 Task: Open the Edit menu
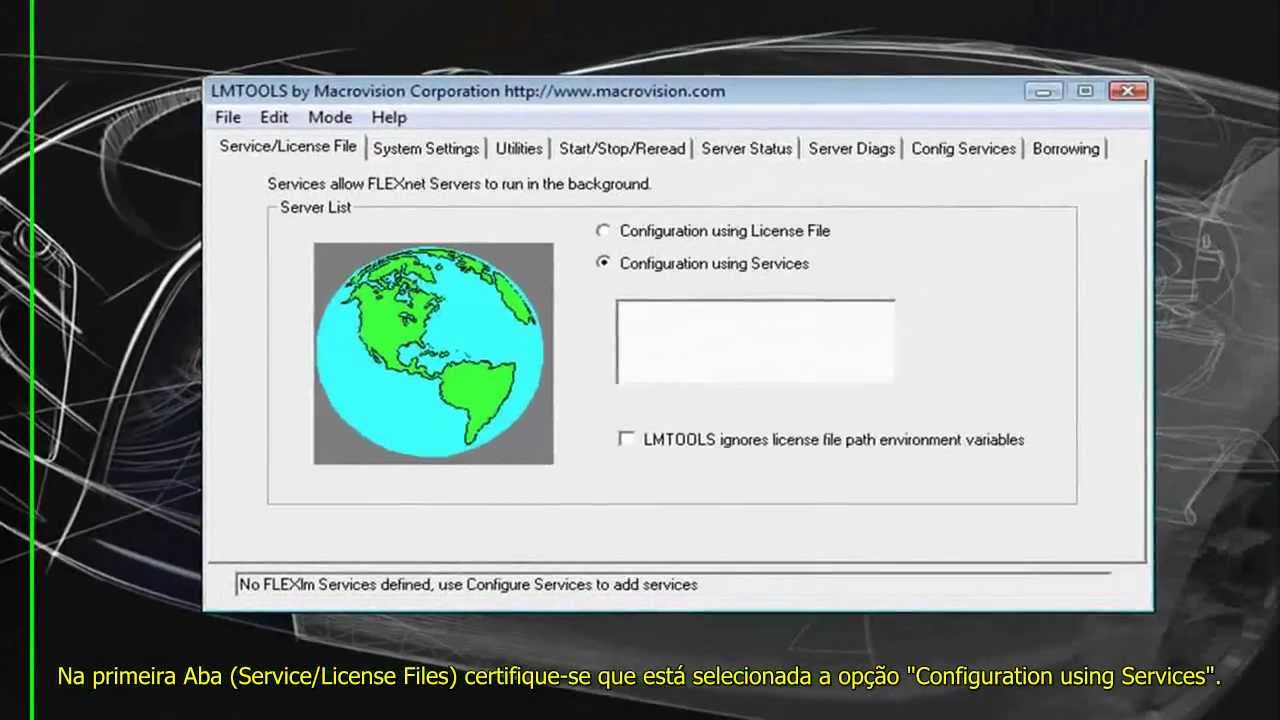[x=274, y=117]
